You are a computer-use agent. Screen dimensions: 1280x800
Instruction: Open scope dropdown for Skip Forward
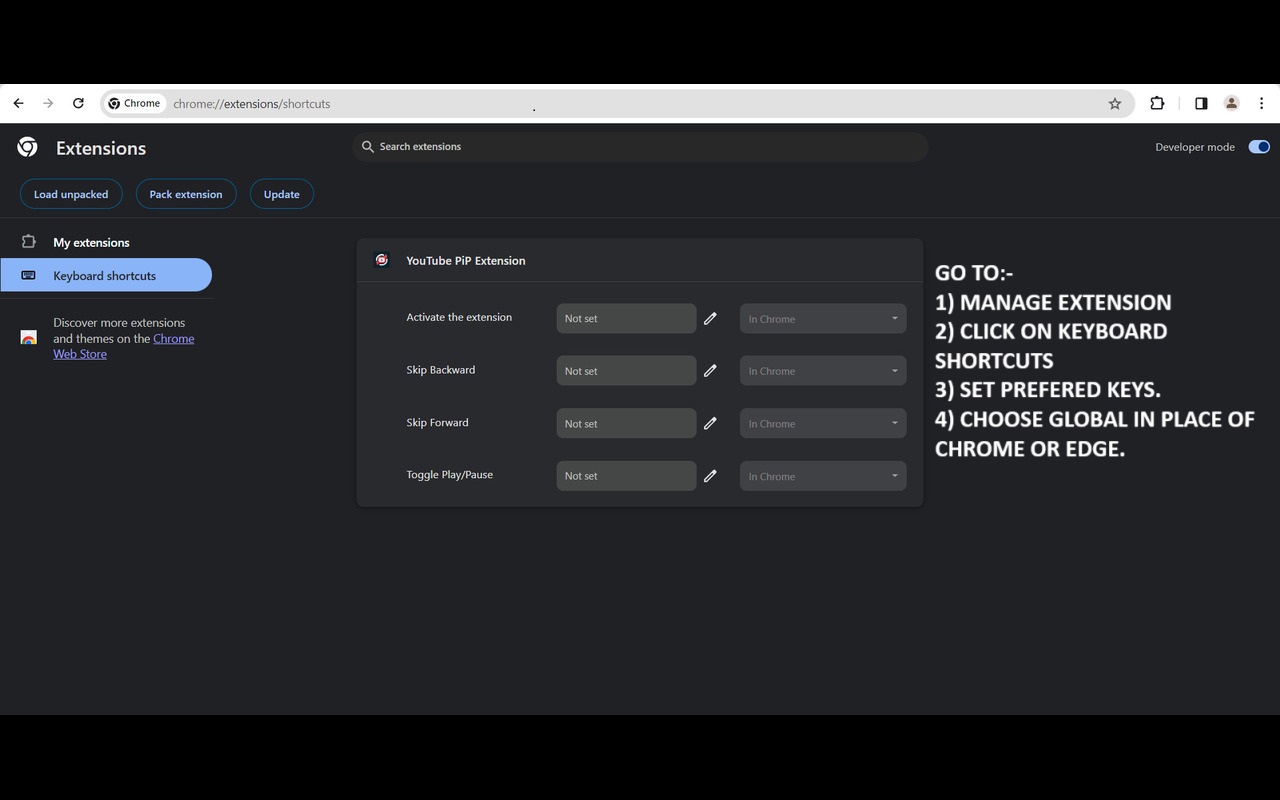pos(823,423)
